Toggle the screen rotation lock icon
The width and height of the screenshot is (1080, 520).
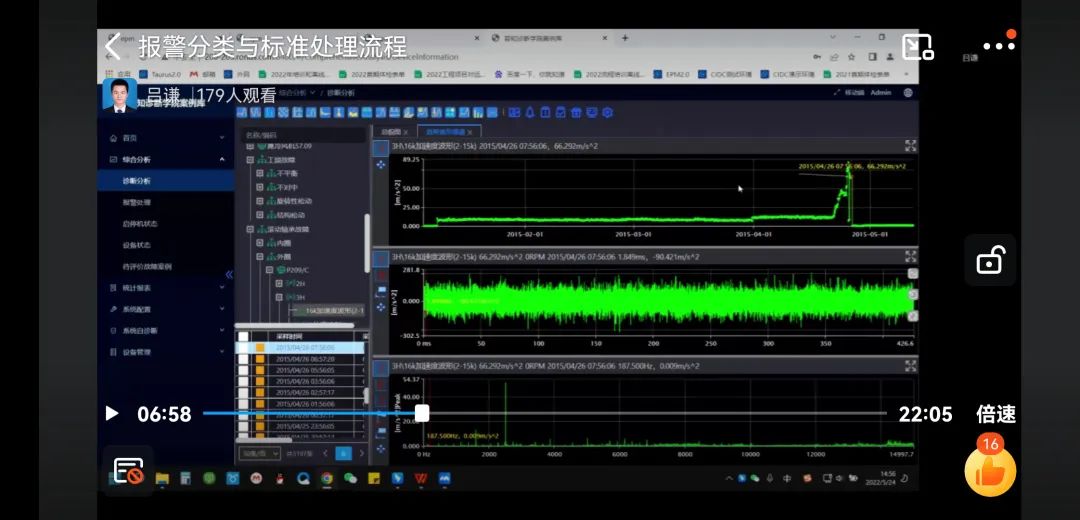point(989,261)
